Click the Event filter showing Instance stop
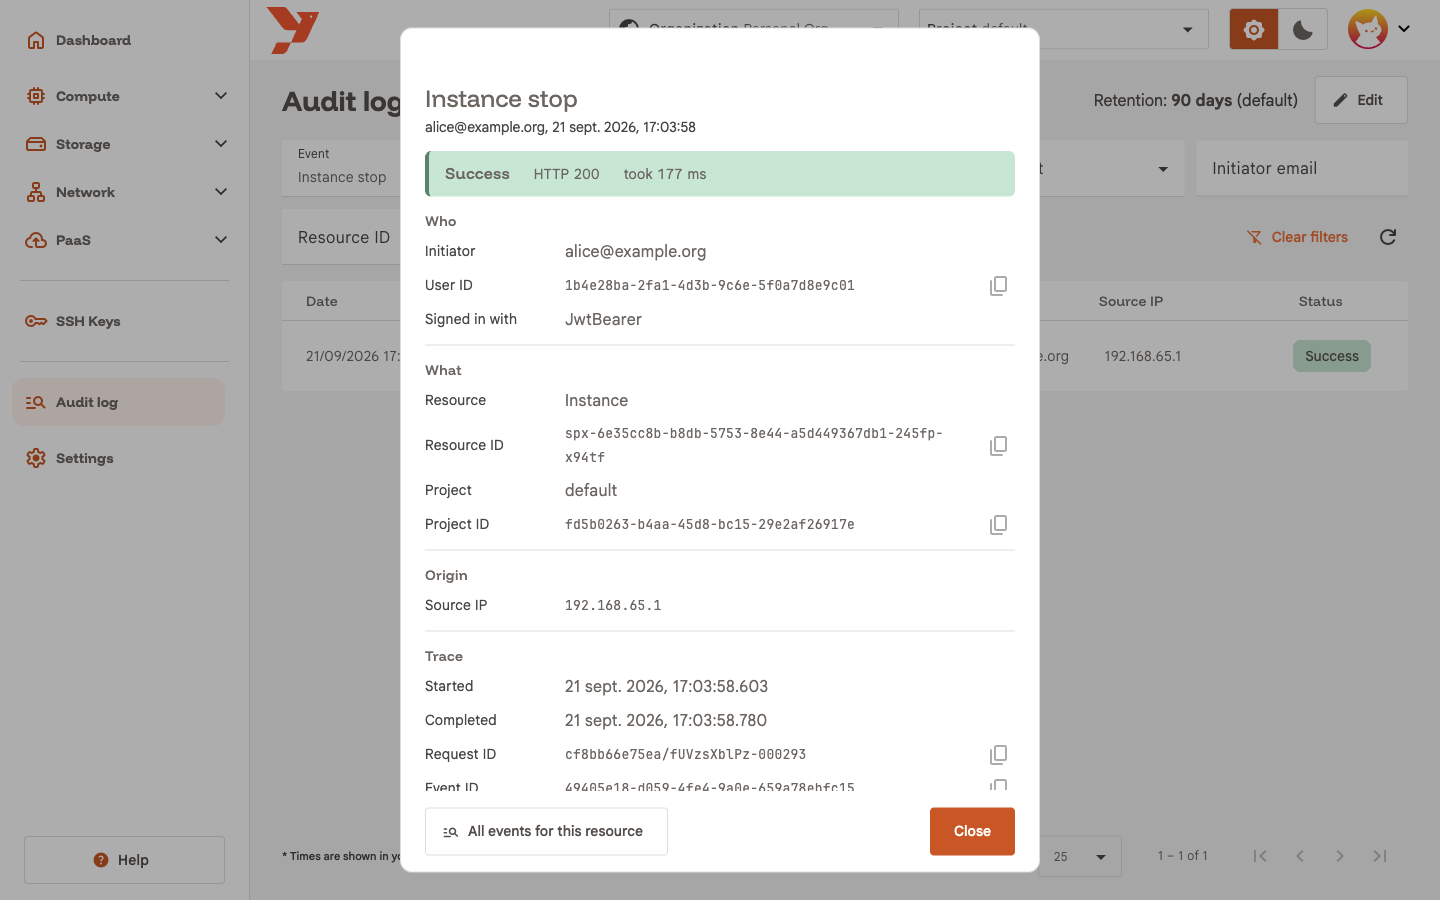 [341, 167]
